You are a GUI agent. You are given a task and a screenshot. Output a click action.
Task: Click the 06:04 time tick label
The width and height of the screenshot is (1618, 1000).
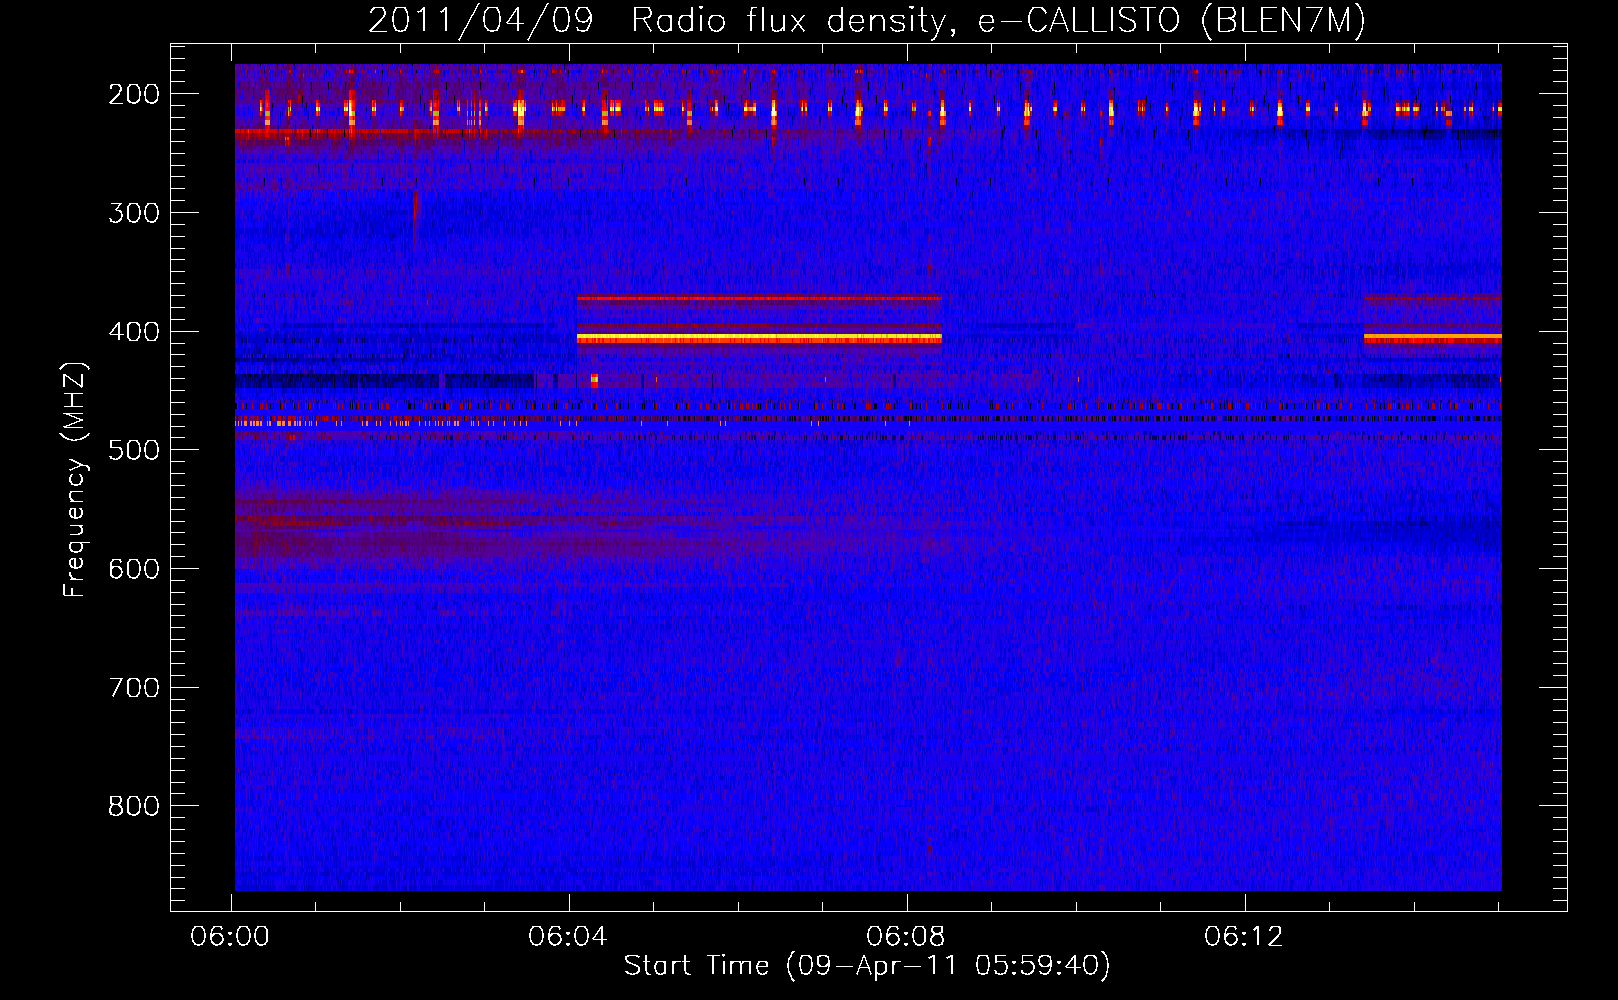(x=569, y=937)
